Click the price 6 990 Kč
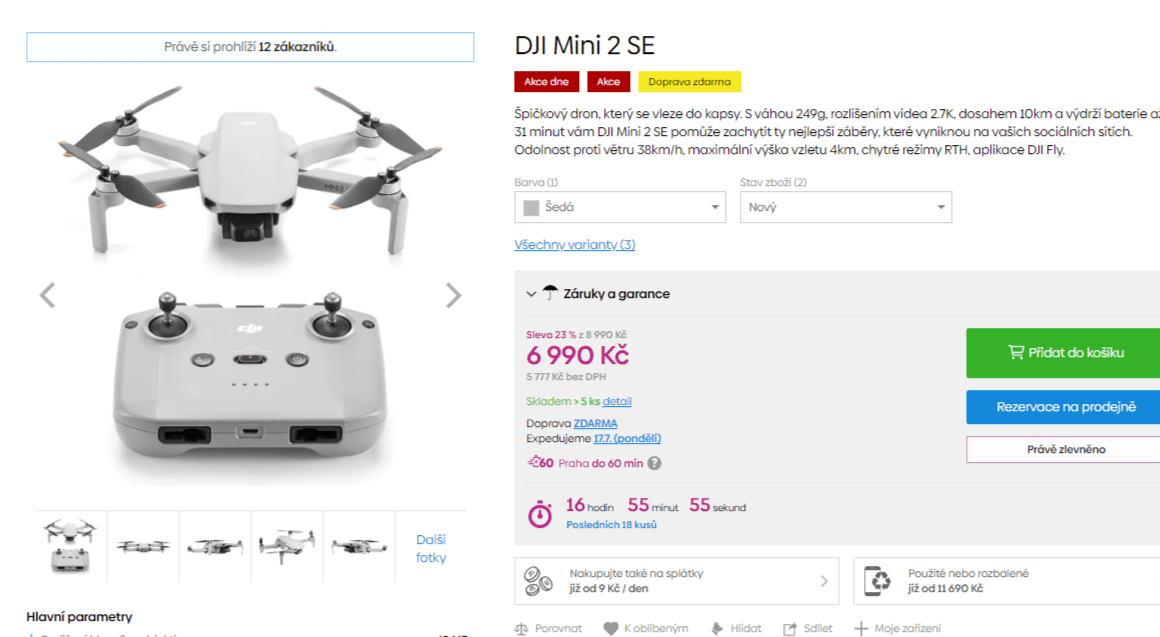 coord(577,356)
